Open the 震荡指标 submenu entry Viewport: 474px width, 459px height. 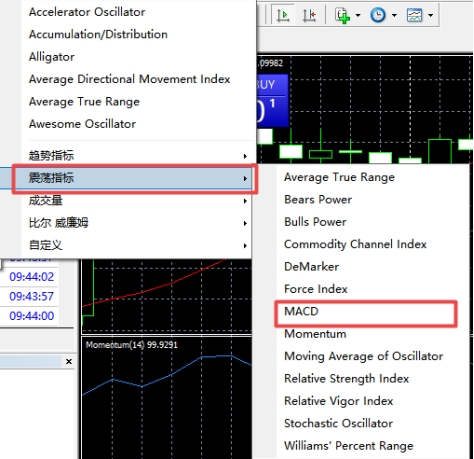(x=136, y=178)
